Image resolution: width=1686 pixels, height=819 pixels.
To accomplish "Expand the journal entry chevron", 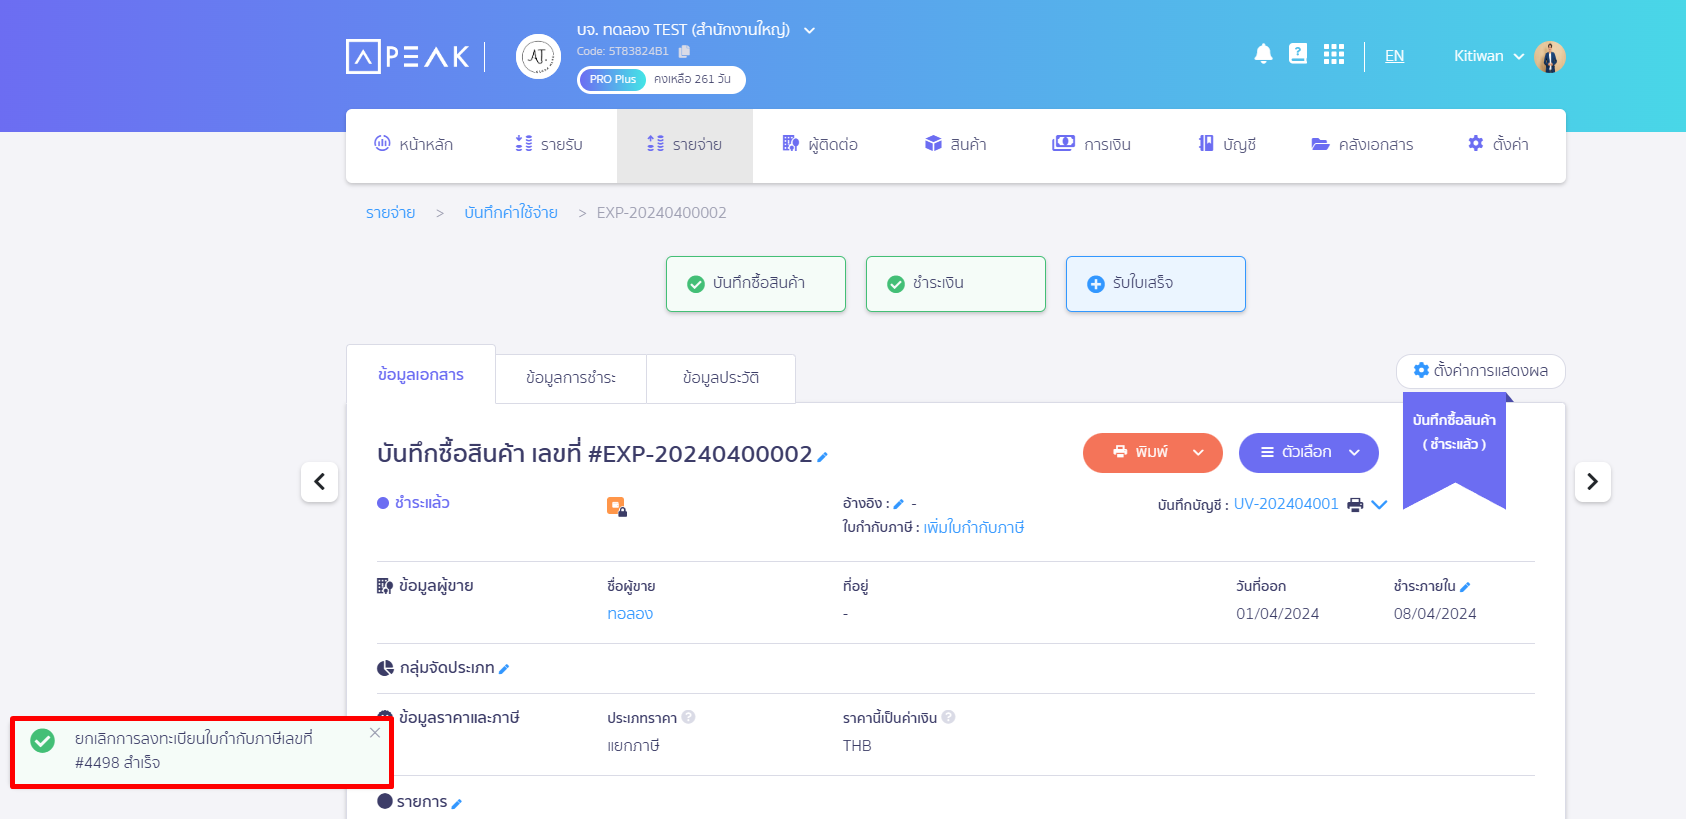I will point(1379,505).
